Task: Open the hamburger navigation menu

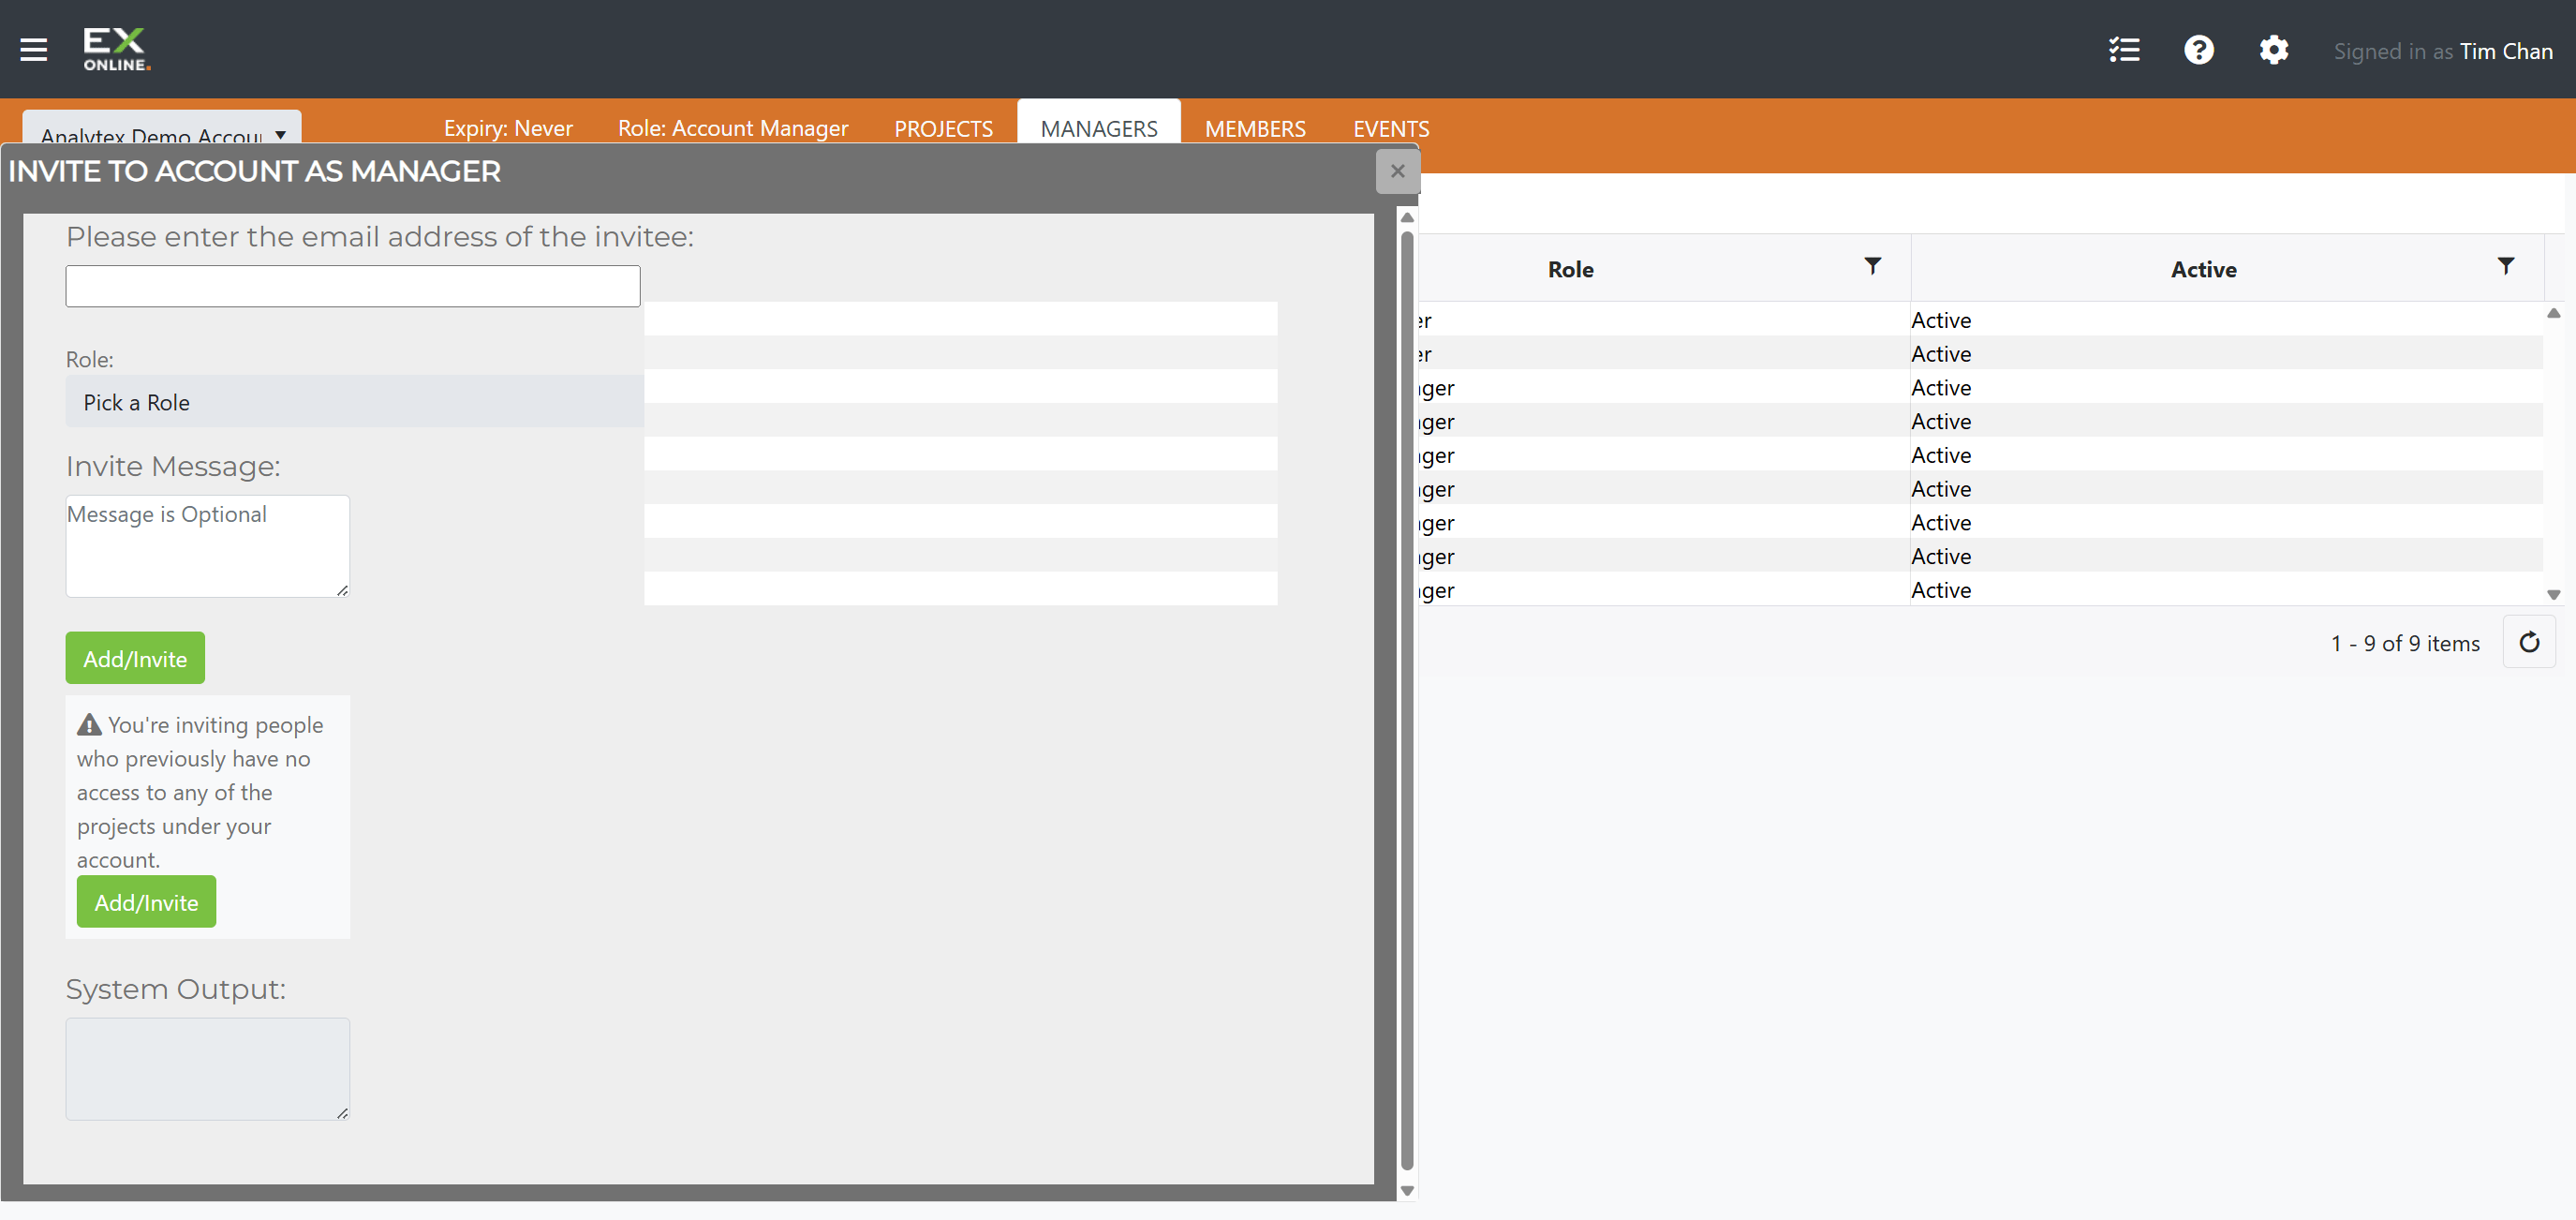Action: point(34,50)
